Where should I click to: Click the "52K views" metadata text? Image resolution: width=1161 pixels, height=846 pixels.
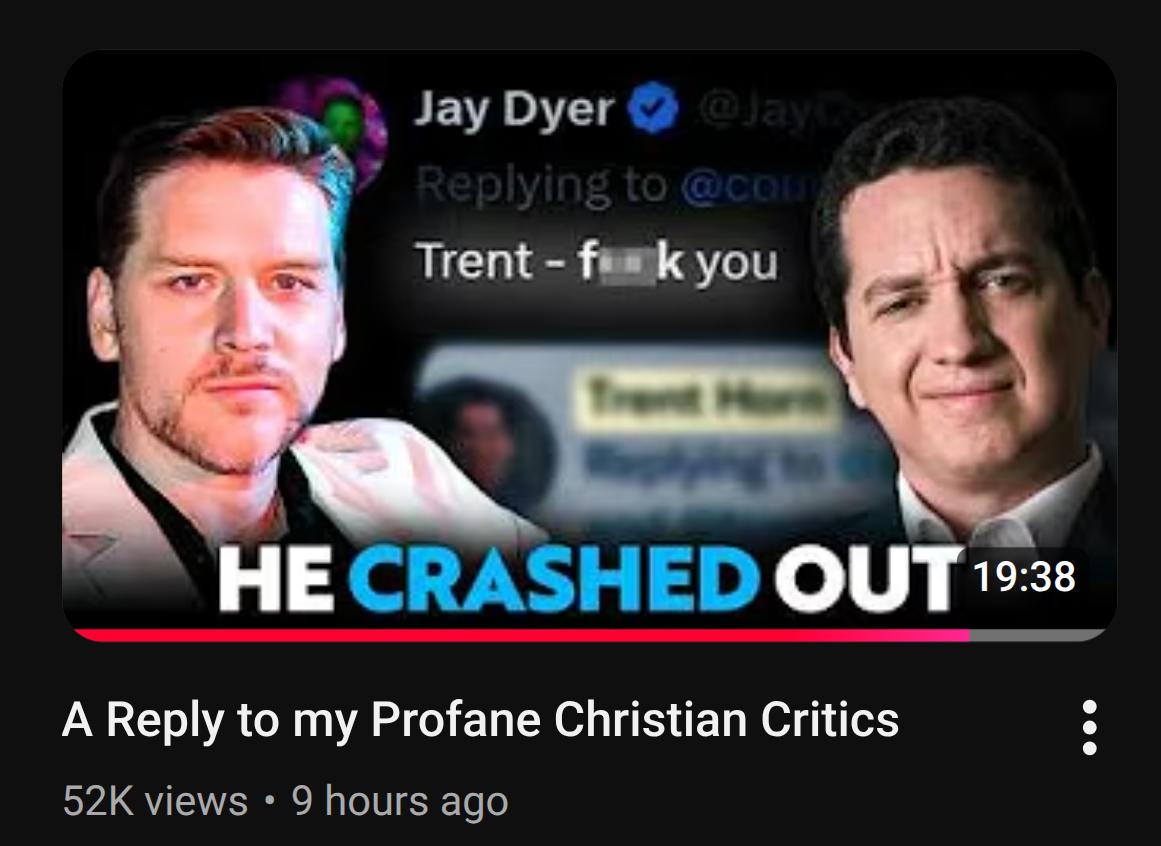click(x=155, y=801)
